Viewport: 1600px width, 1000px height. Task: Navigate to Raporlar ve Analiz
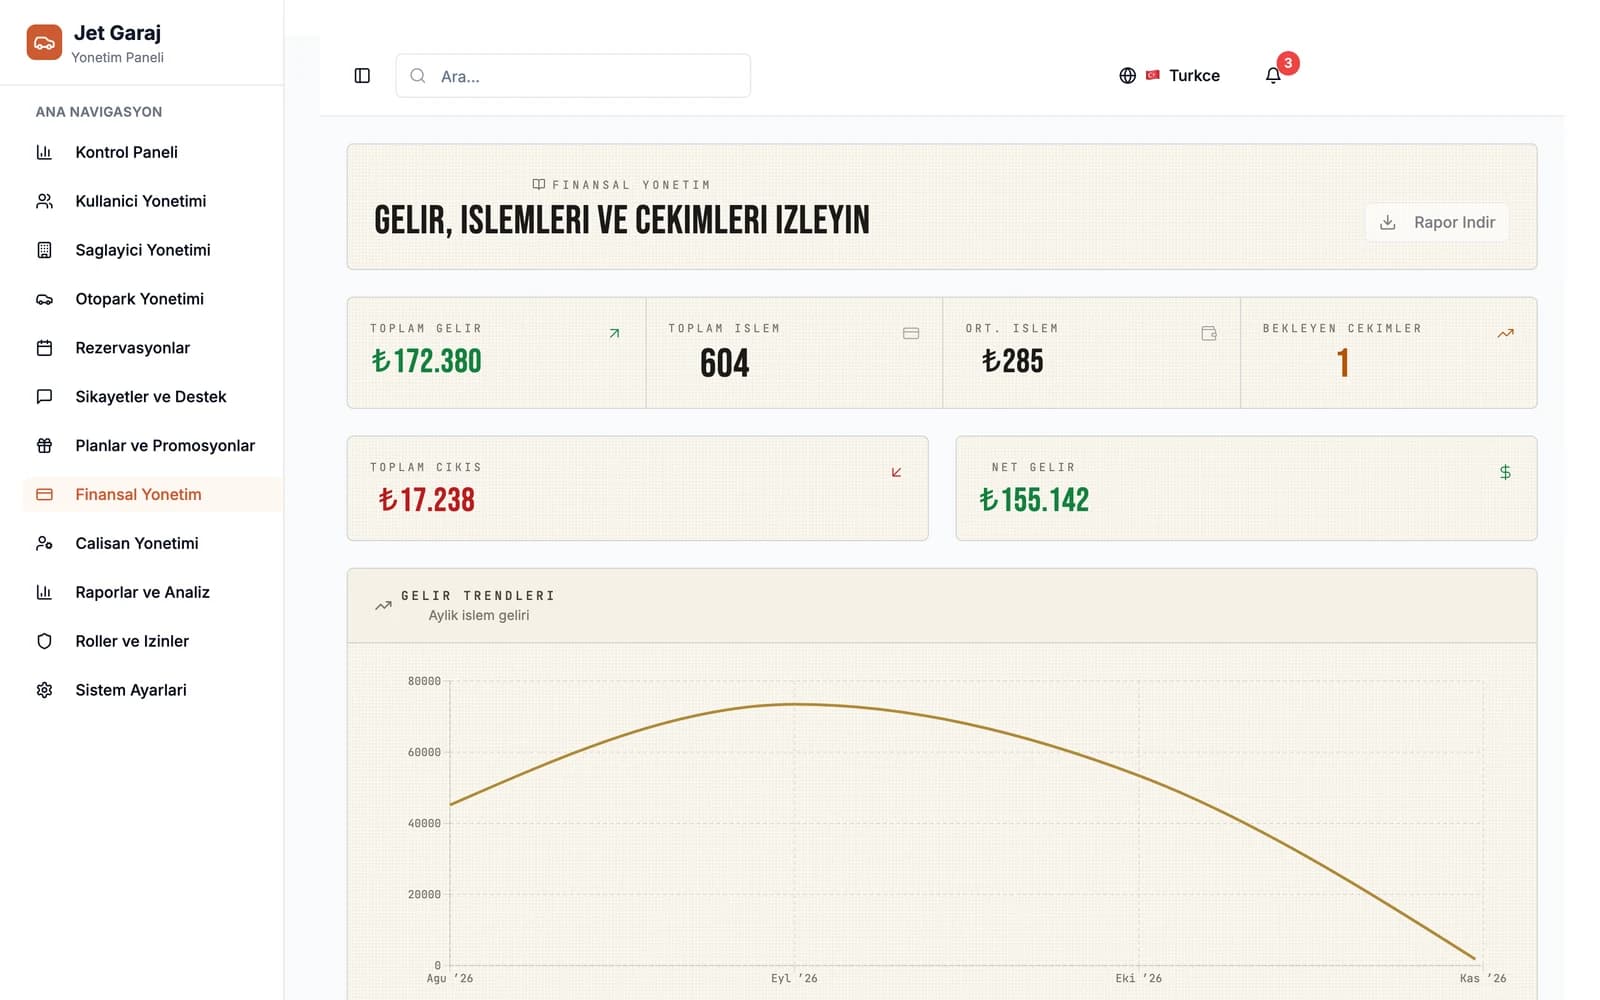click(152, 592)
